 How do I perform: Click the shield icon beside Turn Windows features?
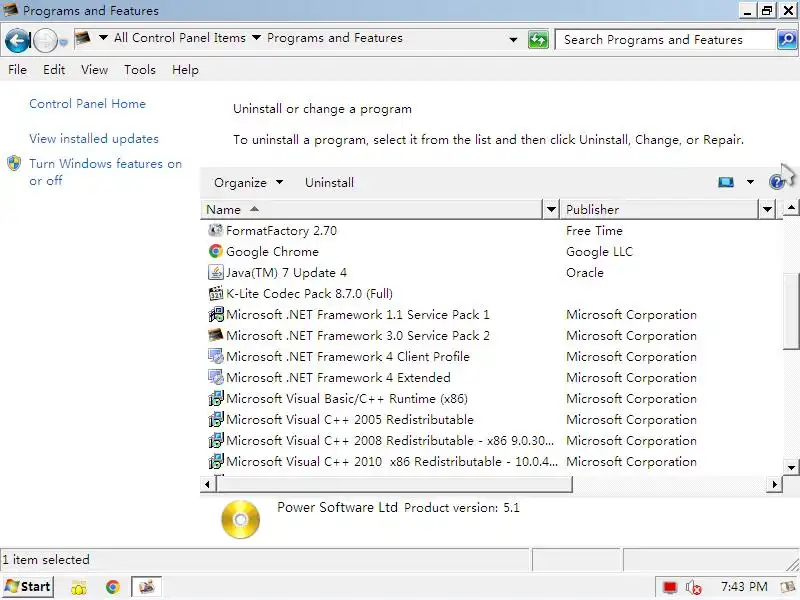[14, 163]
